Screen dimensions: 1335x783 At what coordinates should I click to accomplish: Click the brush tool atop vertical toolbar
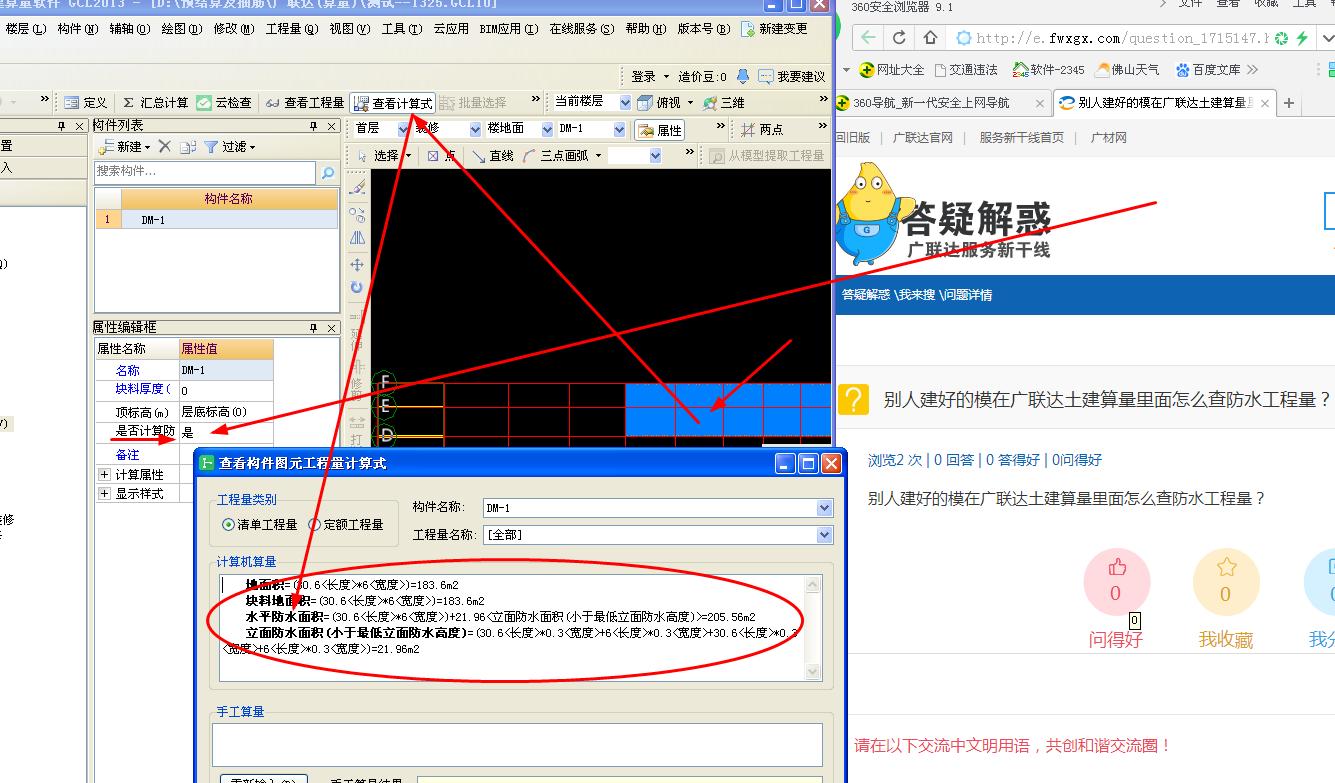pos(357,187)
